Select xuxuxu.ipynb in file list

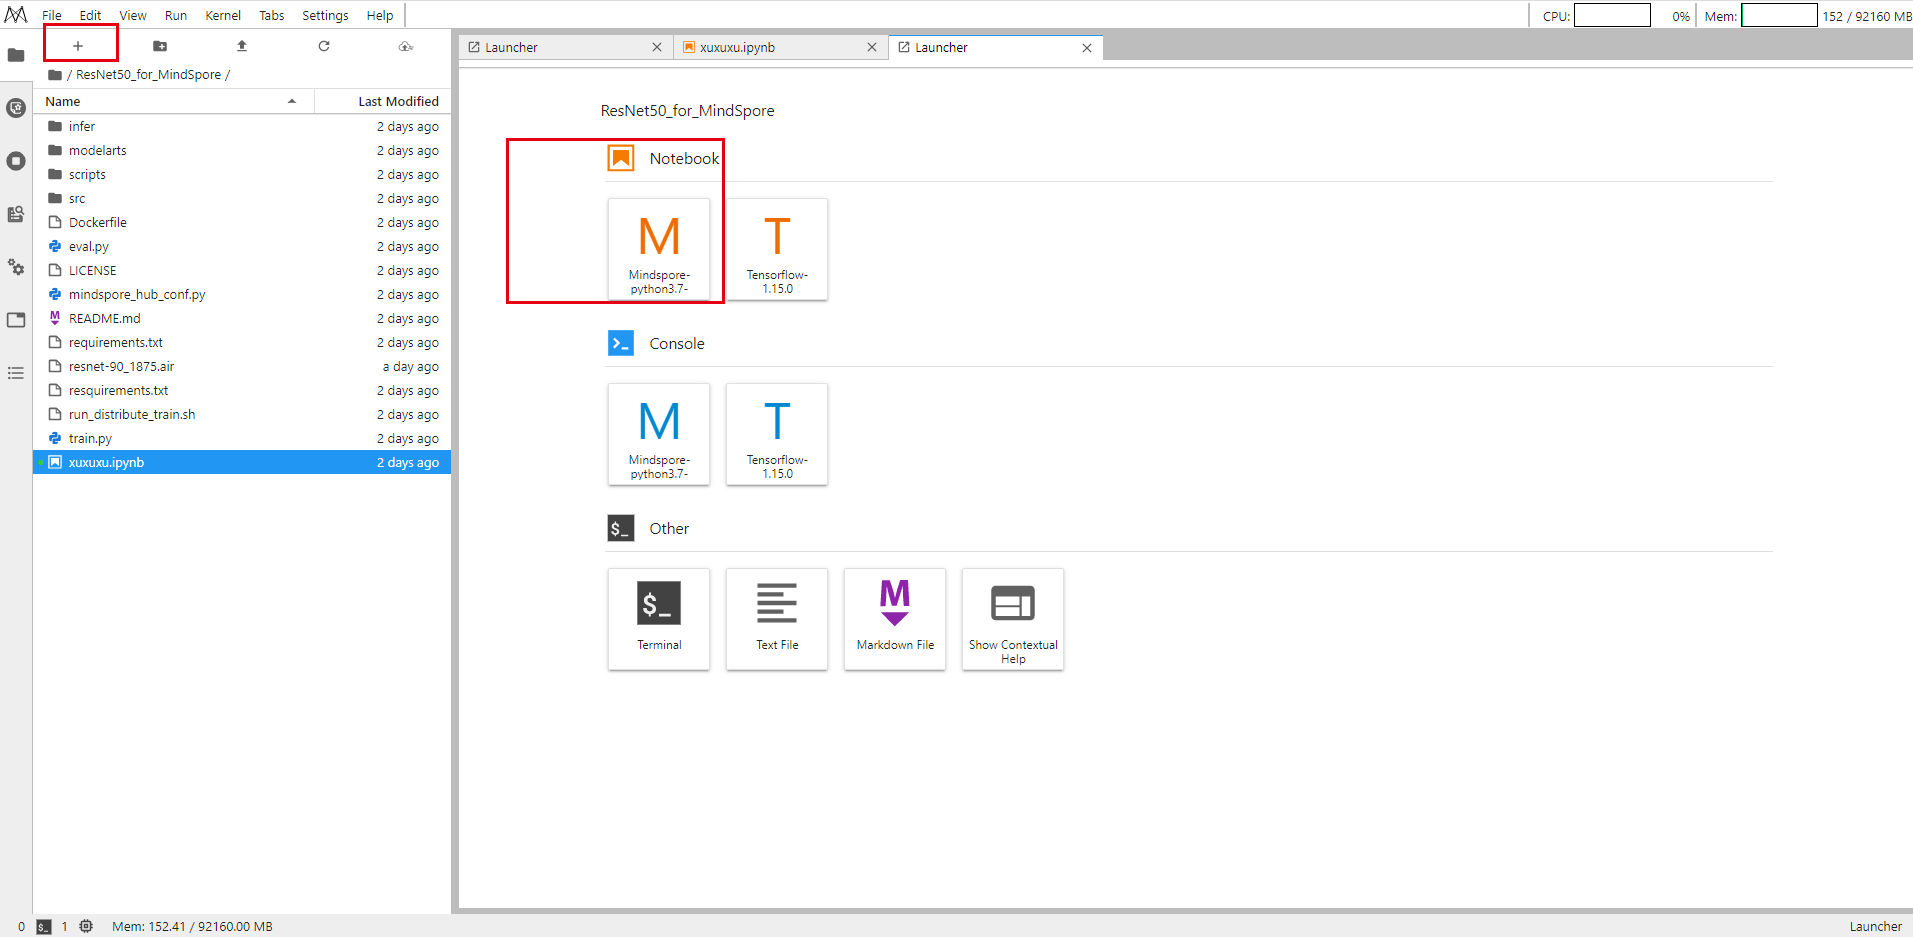(242, 462)
